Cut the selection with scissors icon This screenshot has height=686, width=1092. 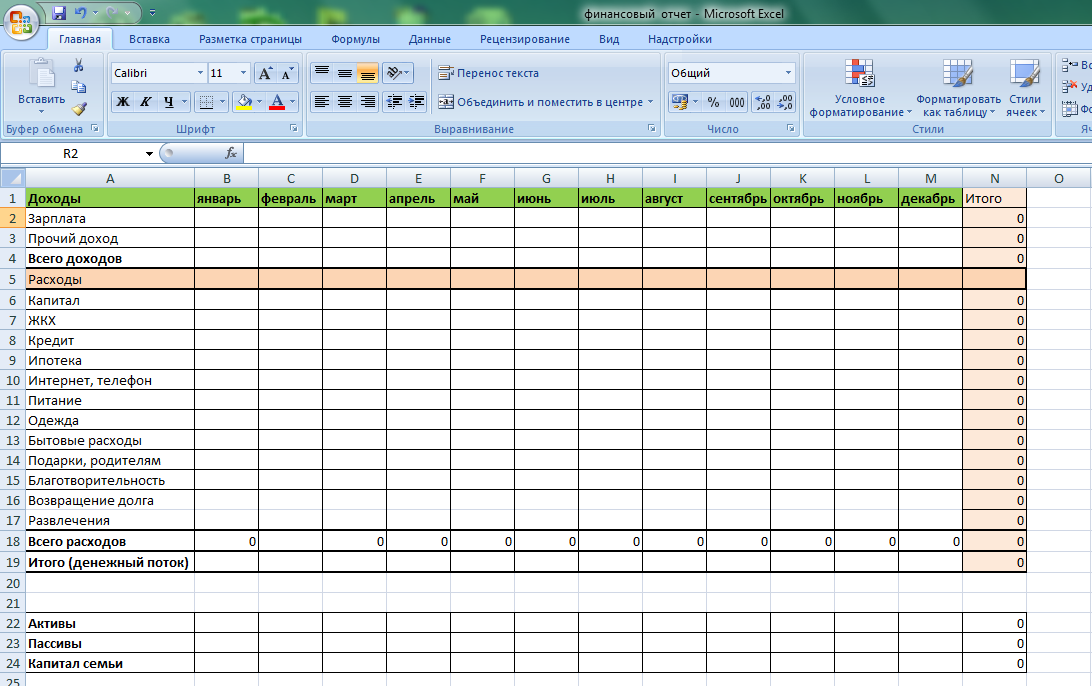(x=79, y=65)
